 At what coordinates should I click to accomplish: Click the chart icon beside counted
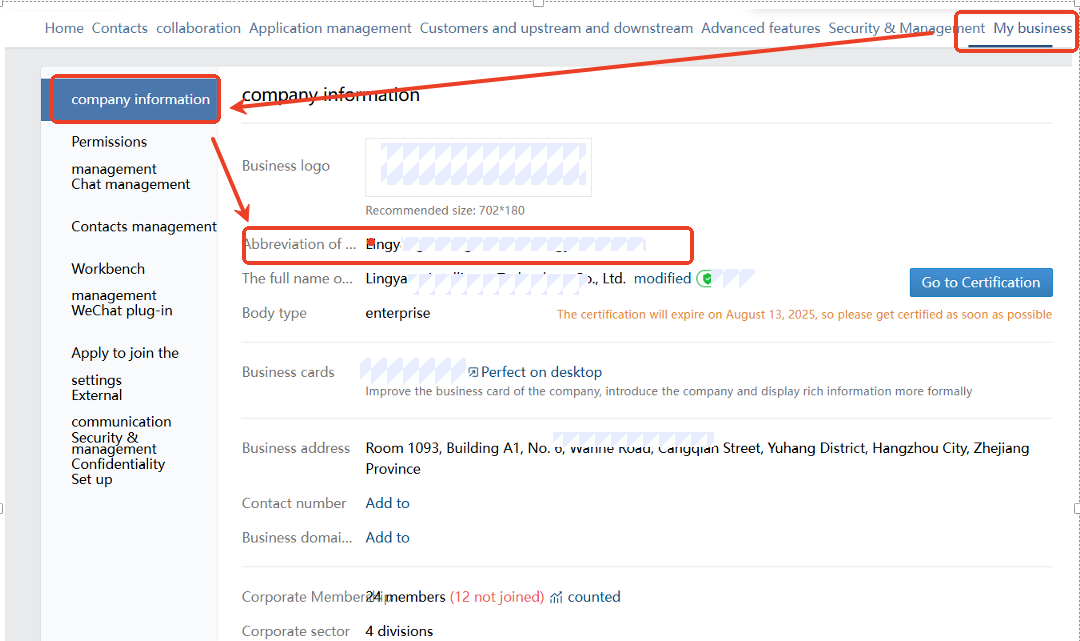pos(557,597)
